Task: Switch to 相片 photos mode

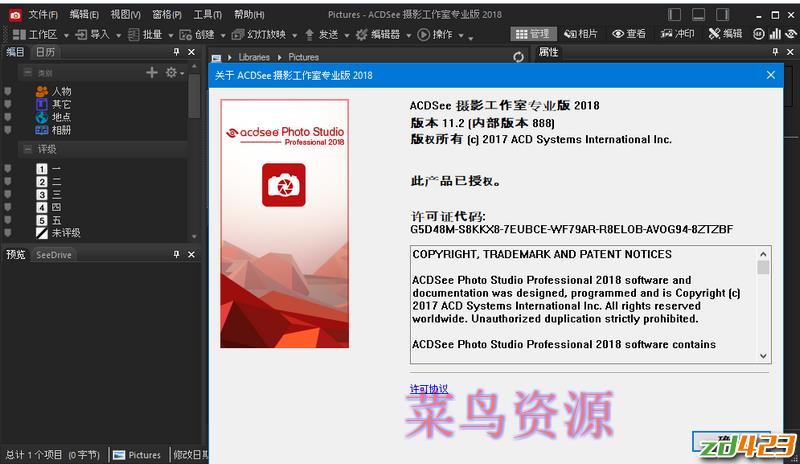Action: pos(581,34)
